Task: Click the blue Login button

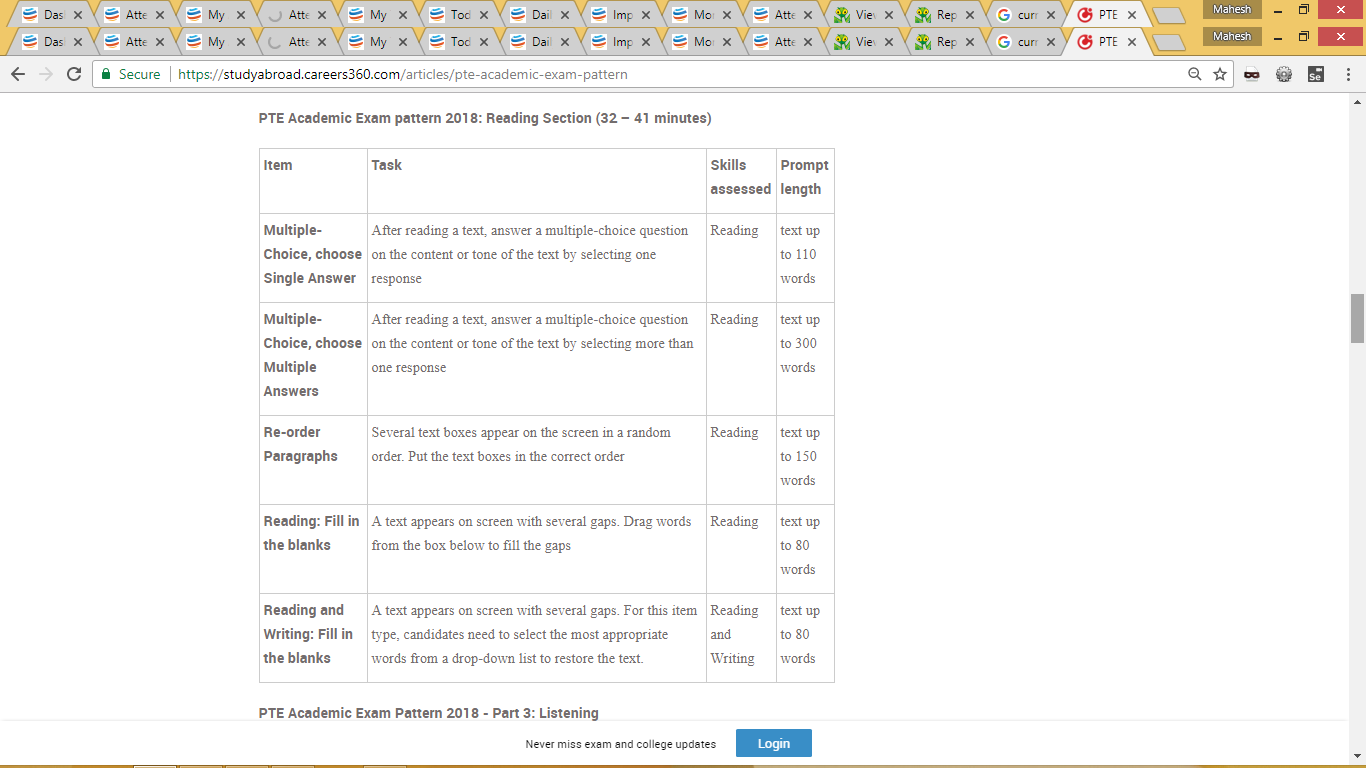Action: 773,743
